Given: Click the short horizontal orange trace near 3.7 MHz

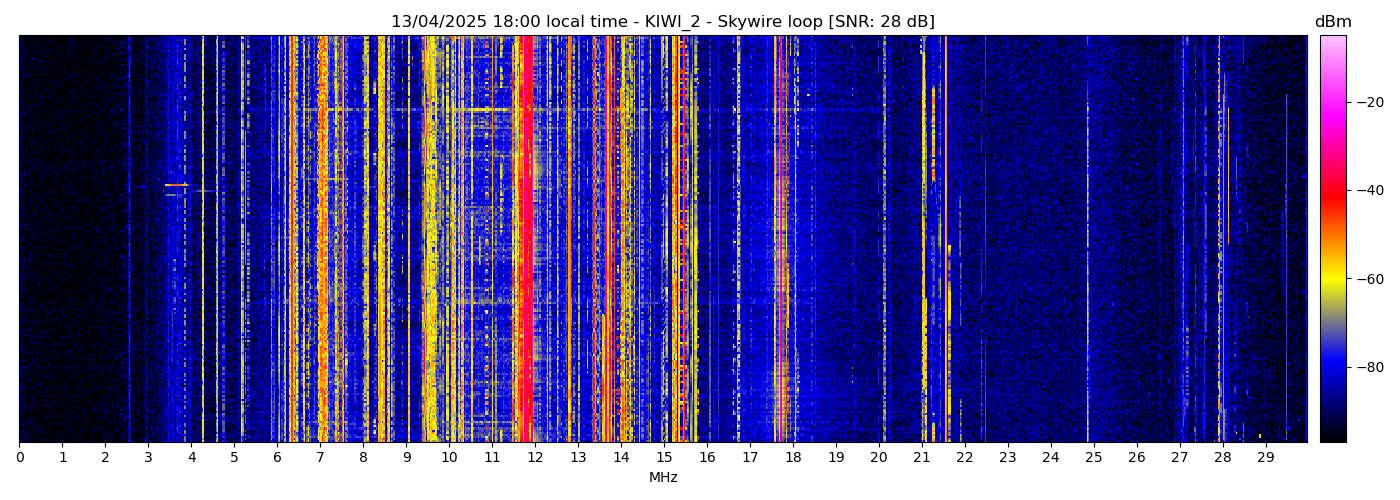Looking at the screenshot, I should pyautogui.click(x=176, y=185).
